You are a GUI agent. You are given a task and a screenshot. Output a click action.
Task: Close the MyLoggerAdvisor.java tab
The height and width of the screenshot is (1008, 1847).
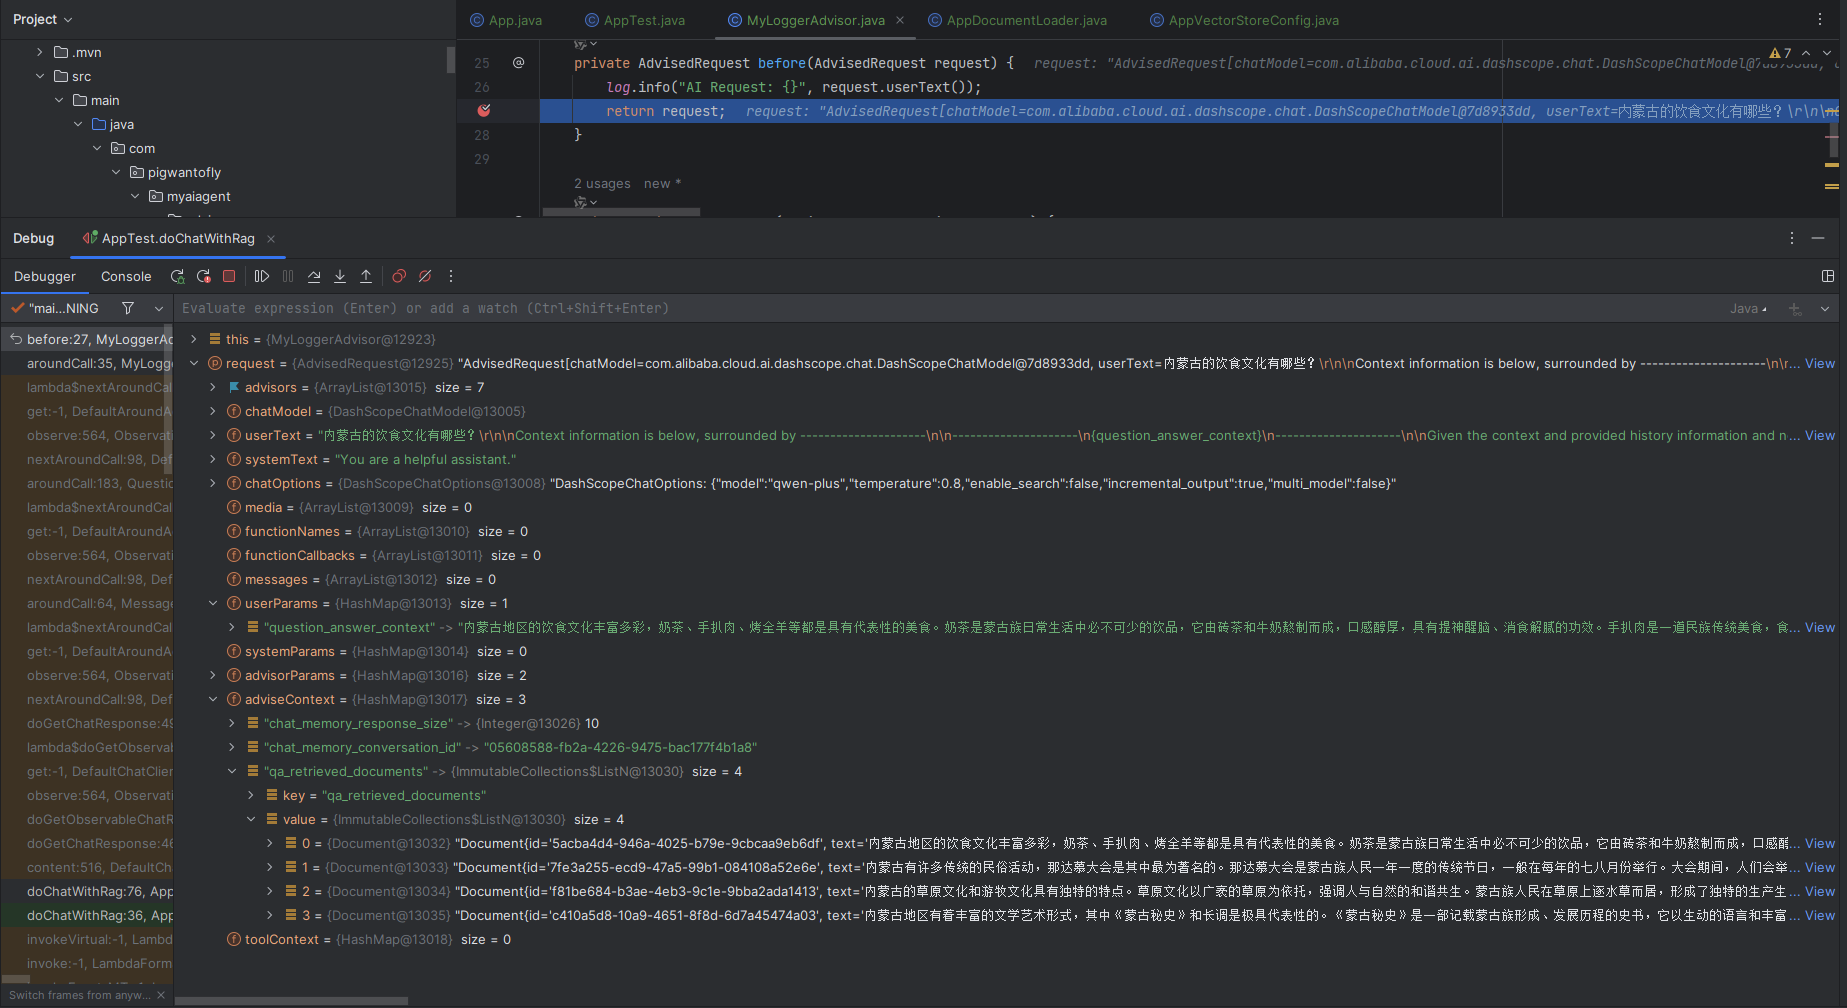900,20
